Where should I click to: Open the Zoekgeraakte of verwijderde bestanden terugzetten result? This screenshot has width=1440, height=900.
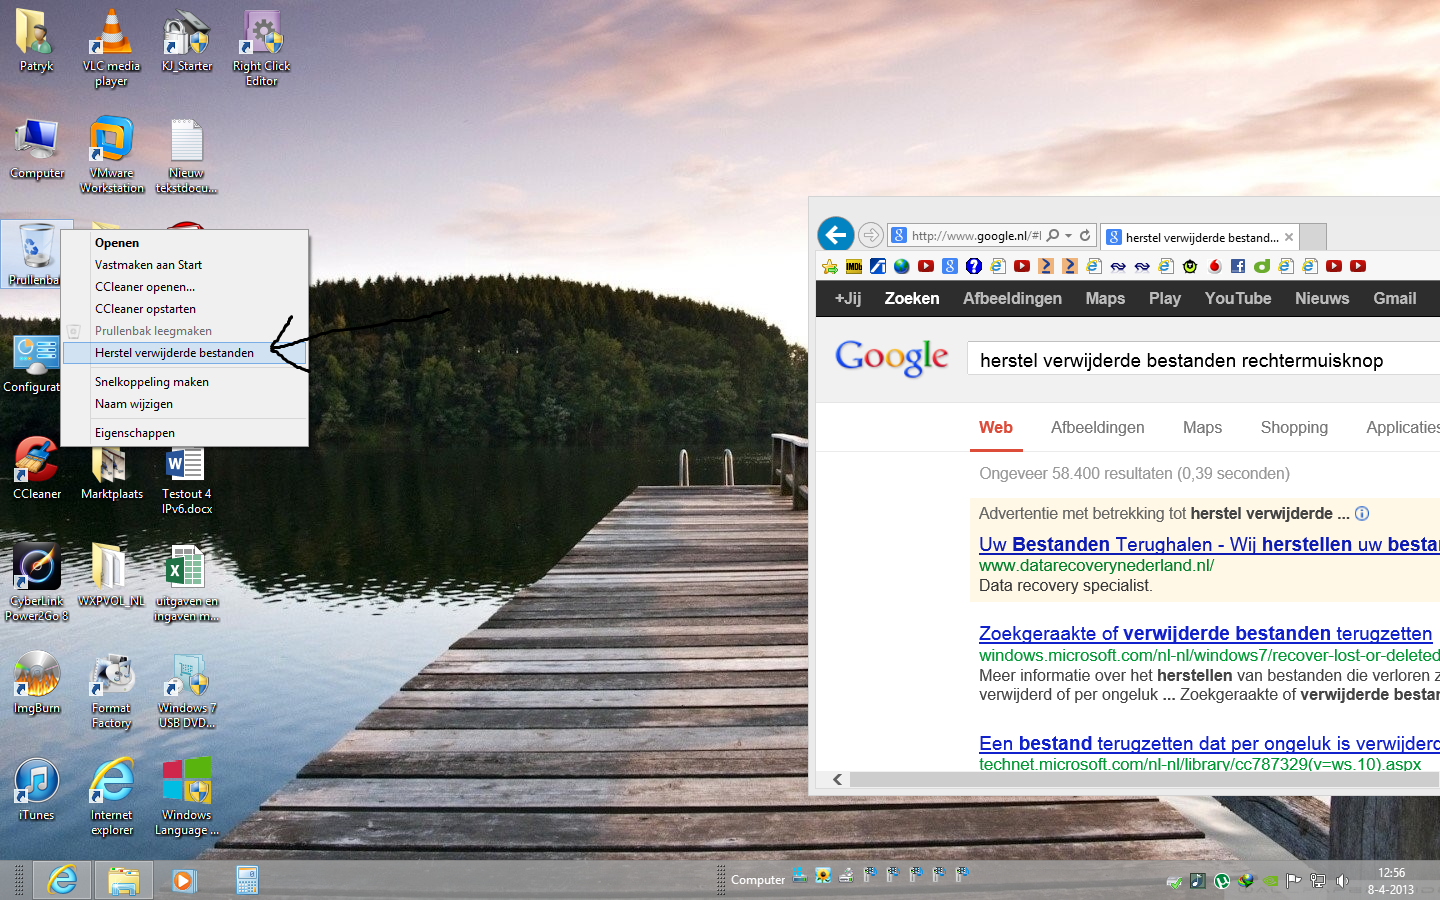[x=1205, y=633]
